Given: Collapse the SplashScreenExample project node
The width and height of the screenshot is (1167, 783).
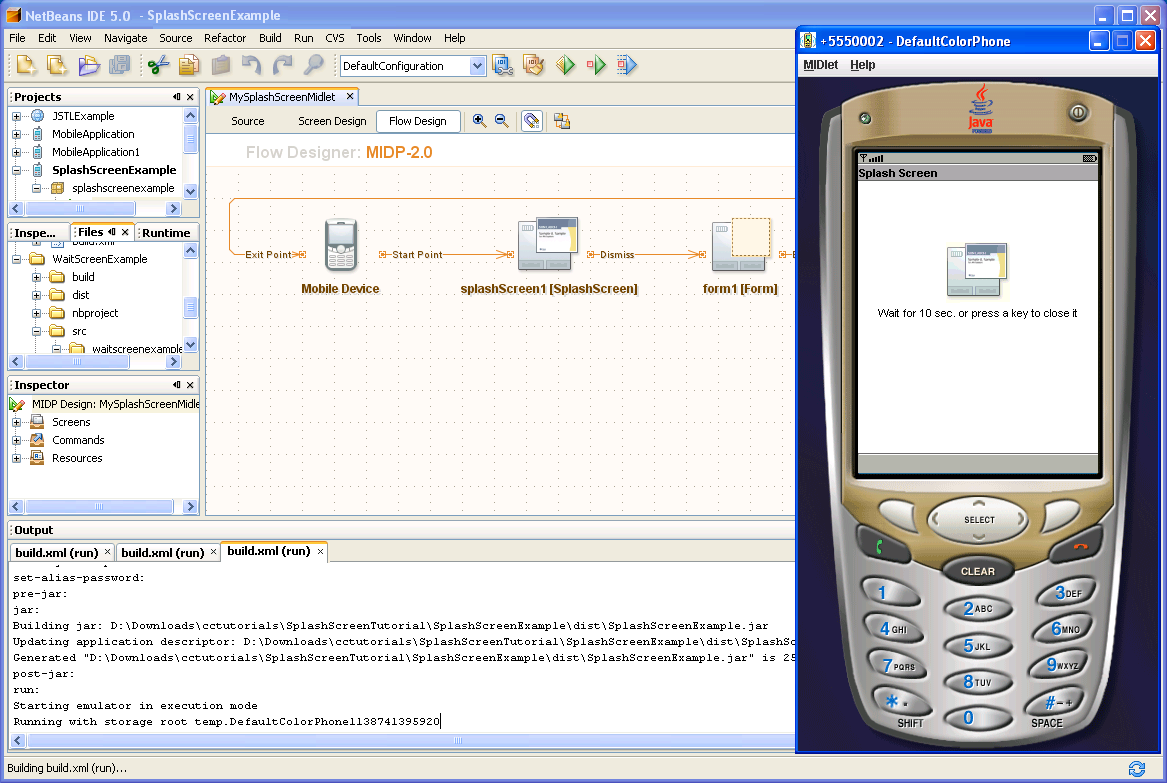Looking at the screenshot, I should [x=16, y=170].
